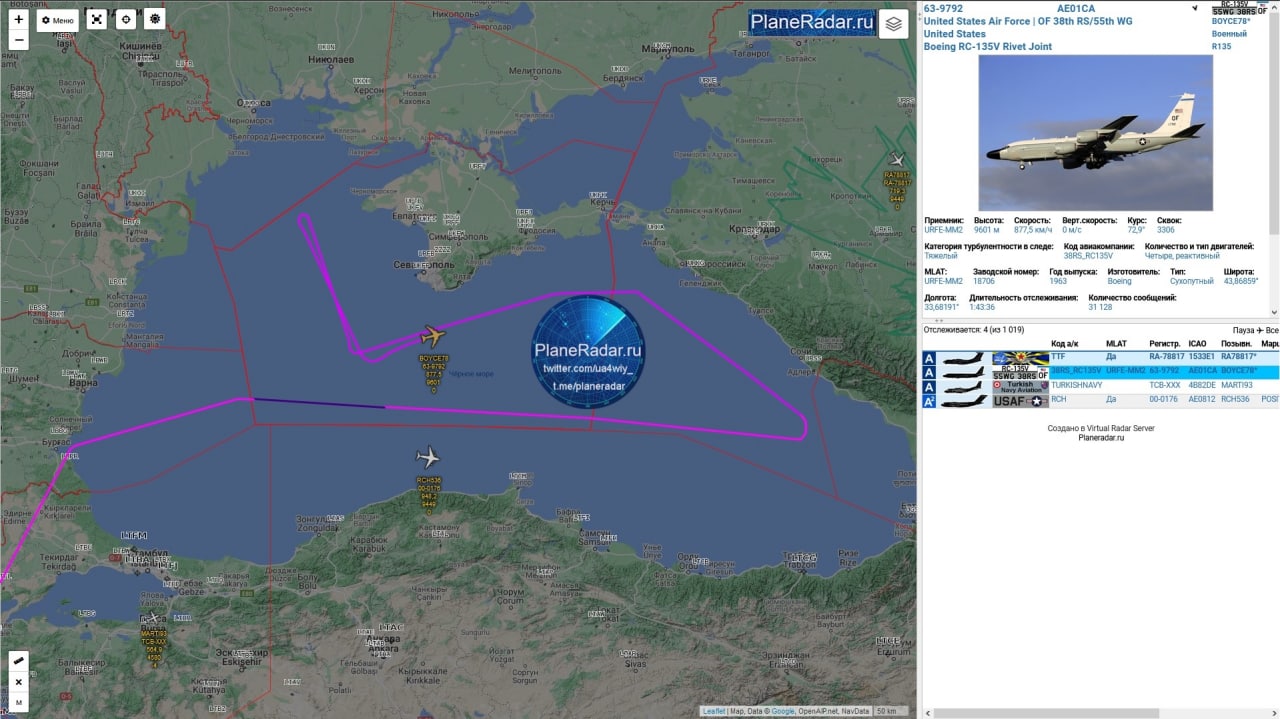The width and height of the screenshot is (1280, 719).
Task: Select the RCH536 aircraft on map
Action: click(428, 458)
